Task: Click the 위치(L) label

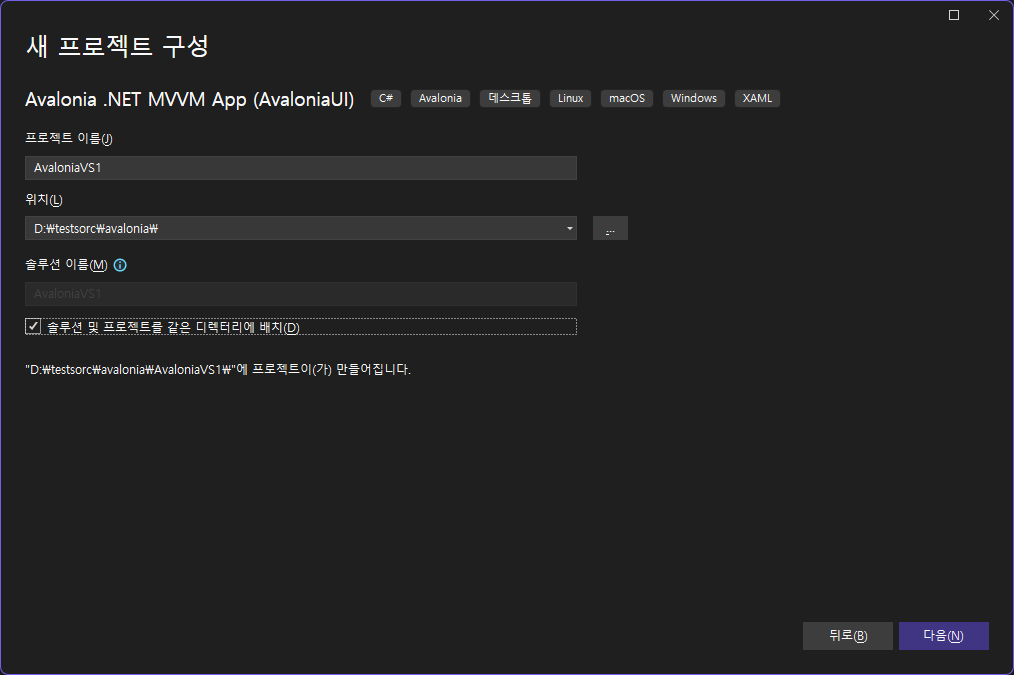Action: click(44, 200)
